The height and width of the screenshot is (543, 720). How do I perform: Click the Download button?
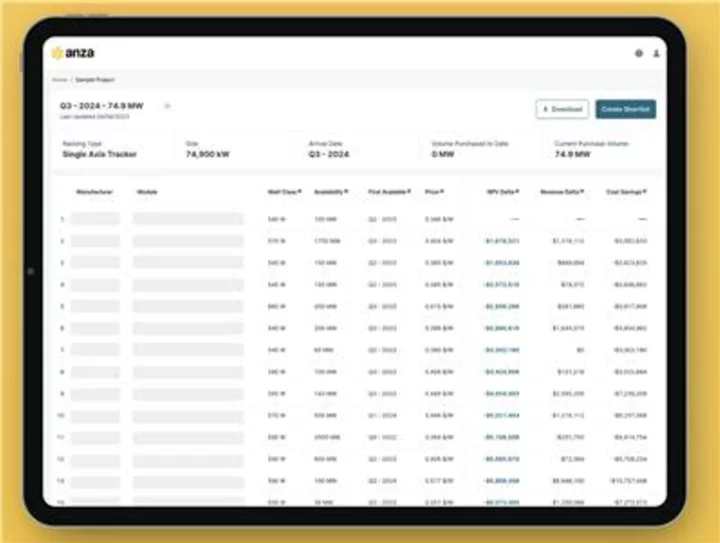coord(562,109)
